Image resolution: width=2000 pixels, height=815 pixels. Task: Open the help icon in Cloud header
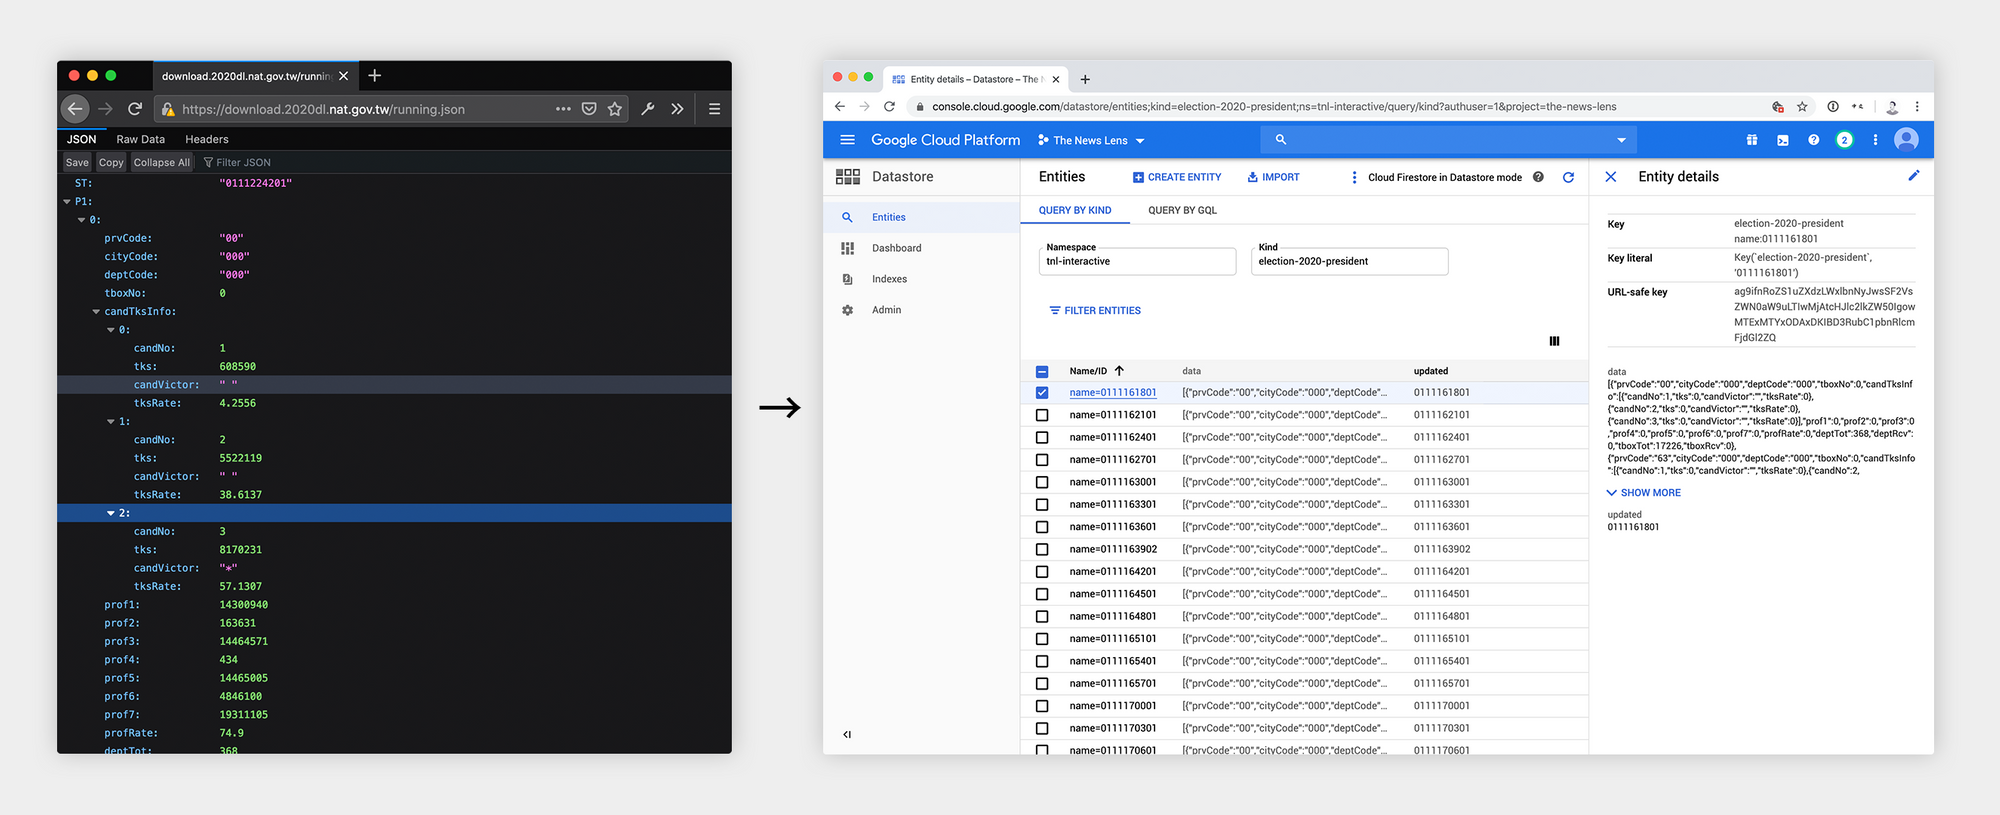(1813, 140)
